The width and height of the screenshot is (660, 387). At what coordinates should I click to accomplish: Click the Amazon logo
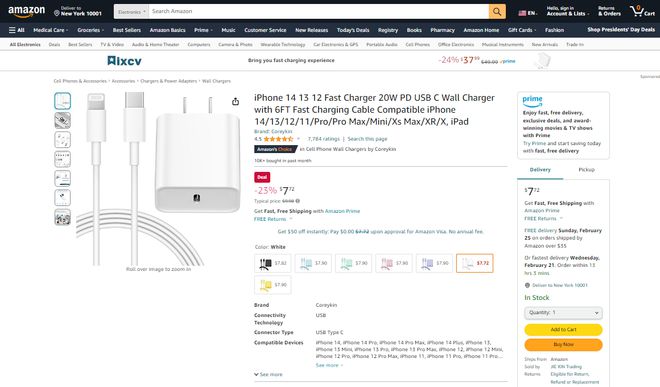tap(26, 11)
